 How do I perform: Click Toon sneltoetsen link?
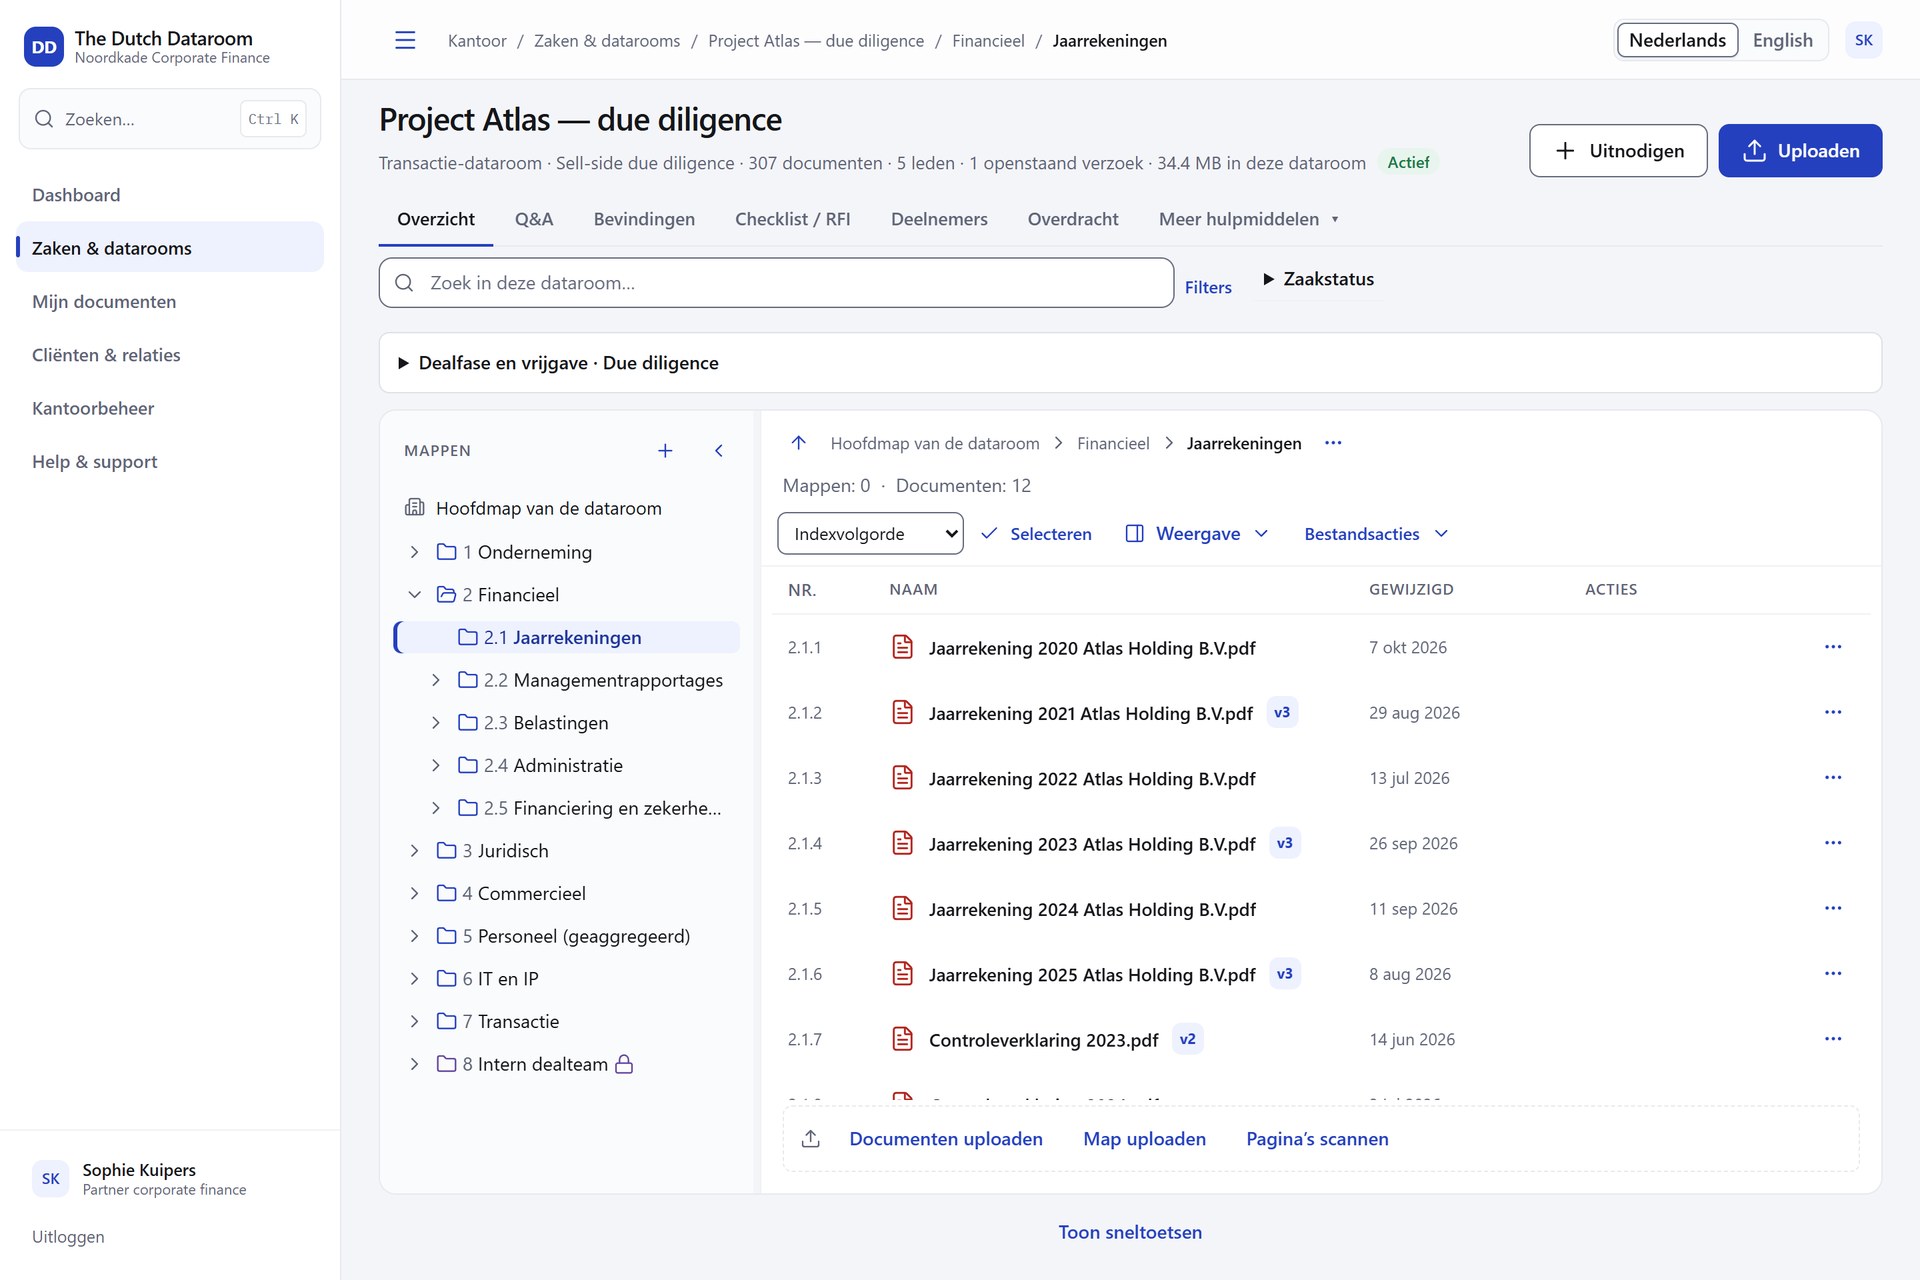coord(1130,1232)
